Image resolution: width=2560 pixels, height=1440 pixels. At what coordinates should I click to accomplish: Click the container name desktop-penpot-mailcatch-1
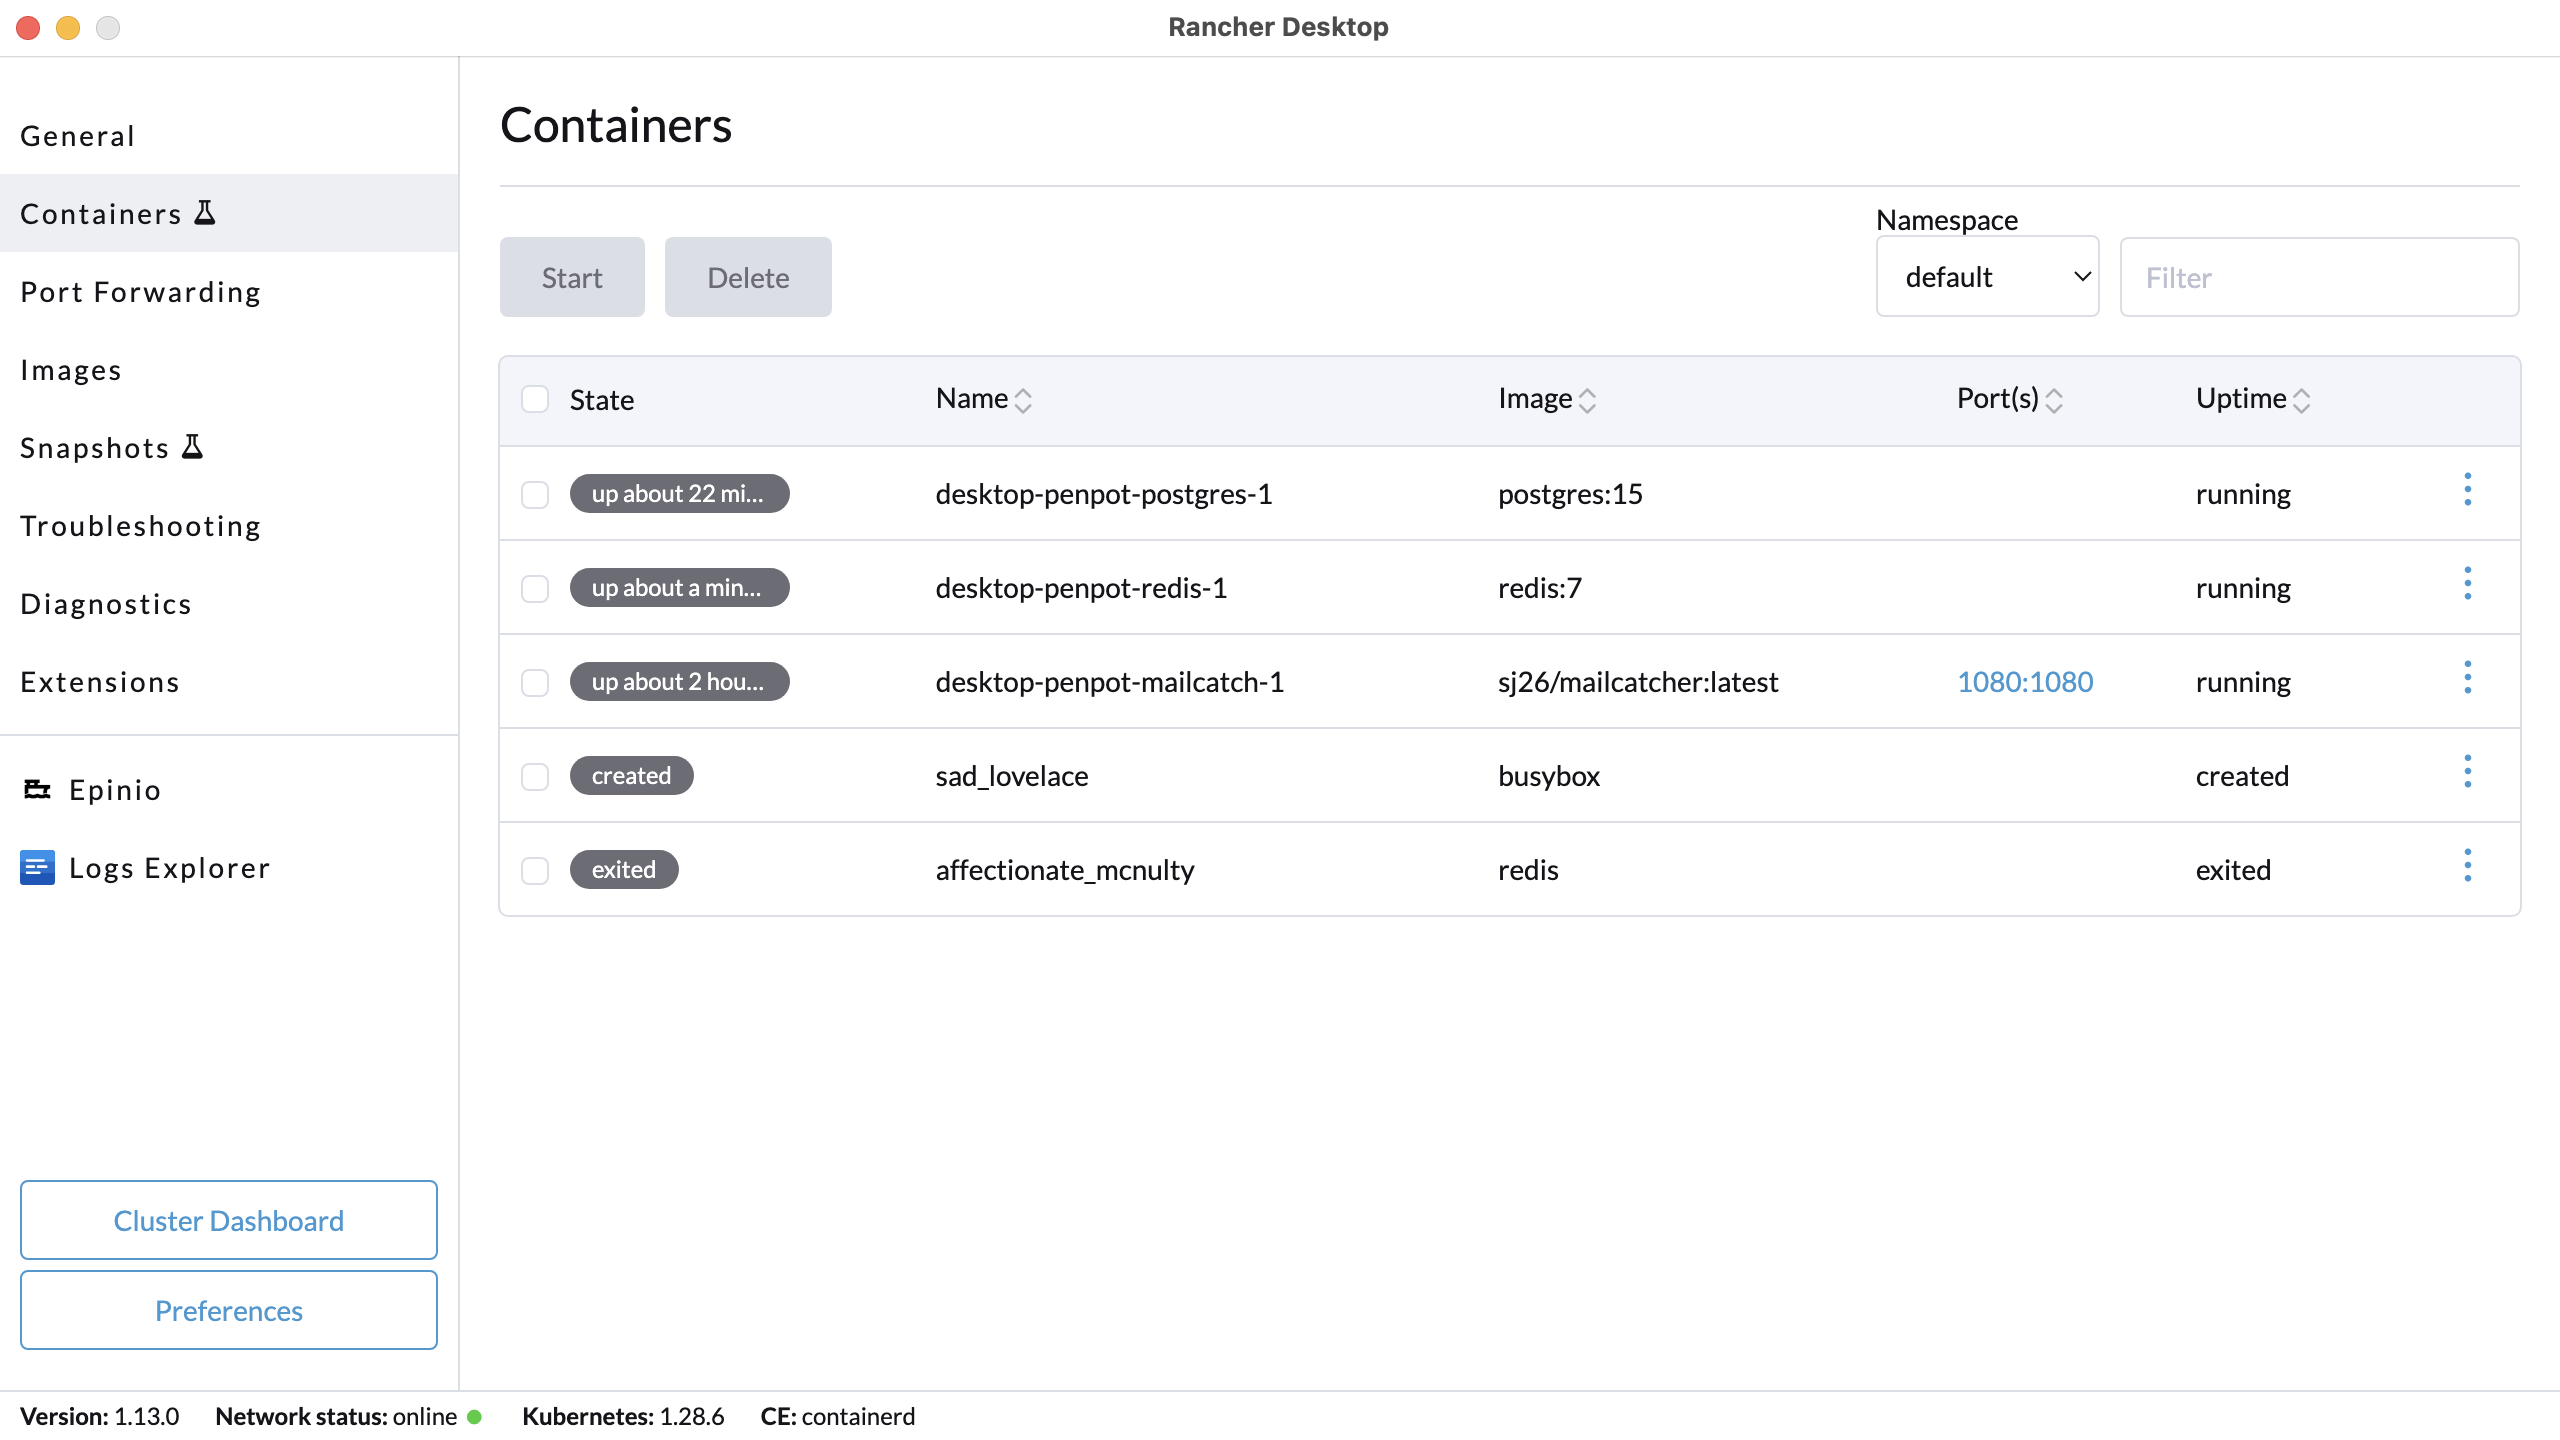click(1110, 682)
